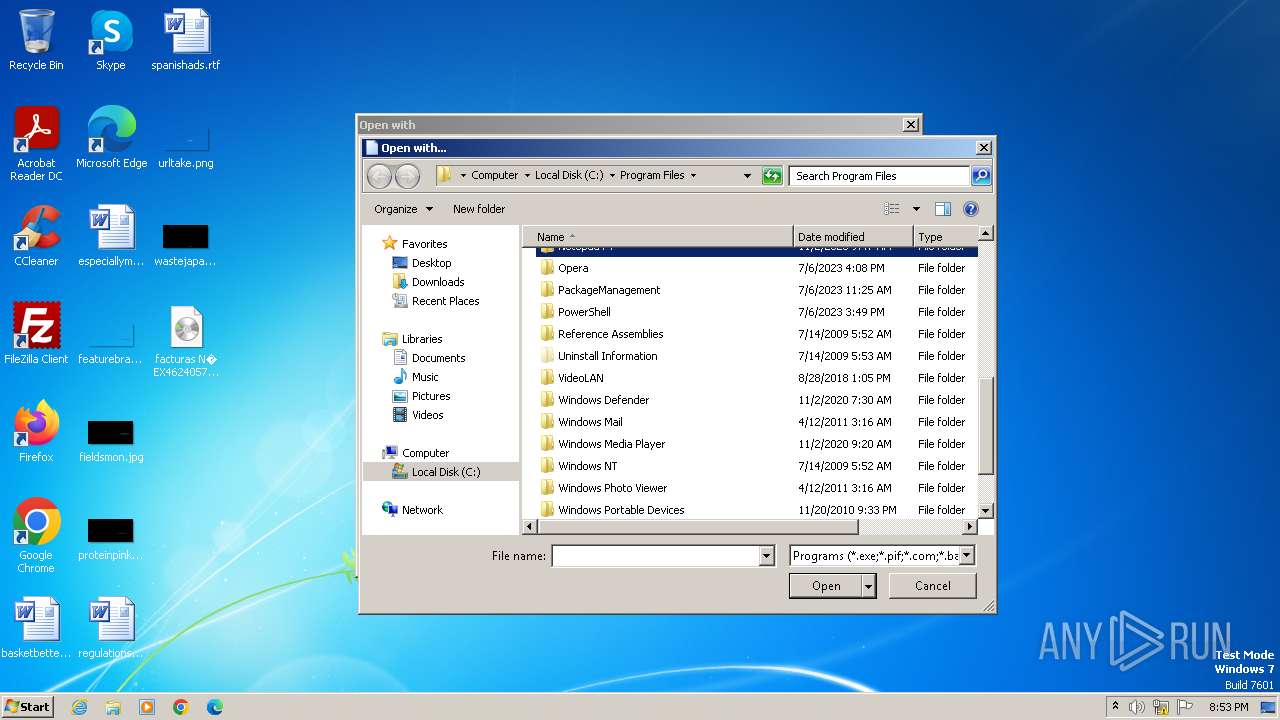Select Videos library in navigation pane

tap(427, 415)
